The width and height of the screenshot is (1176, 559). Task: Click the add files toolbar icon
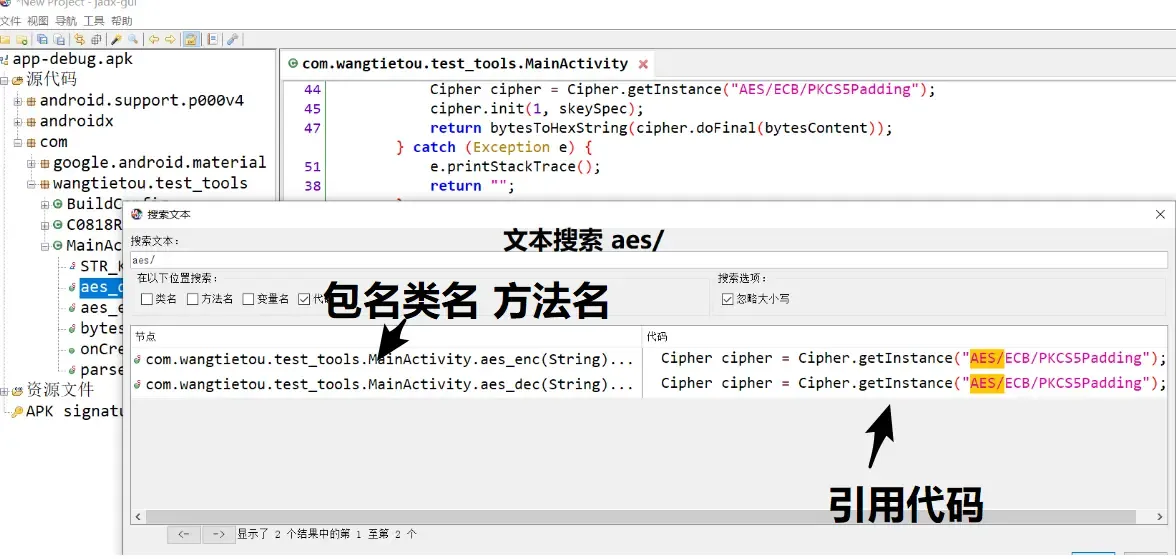(22, 39)
